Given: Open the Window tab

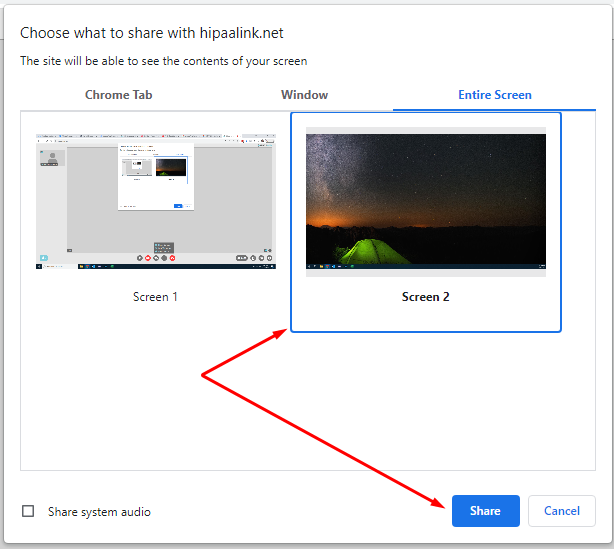Looking at the screenshot, I should point(304,95).
